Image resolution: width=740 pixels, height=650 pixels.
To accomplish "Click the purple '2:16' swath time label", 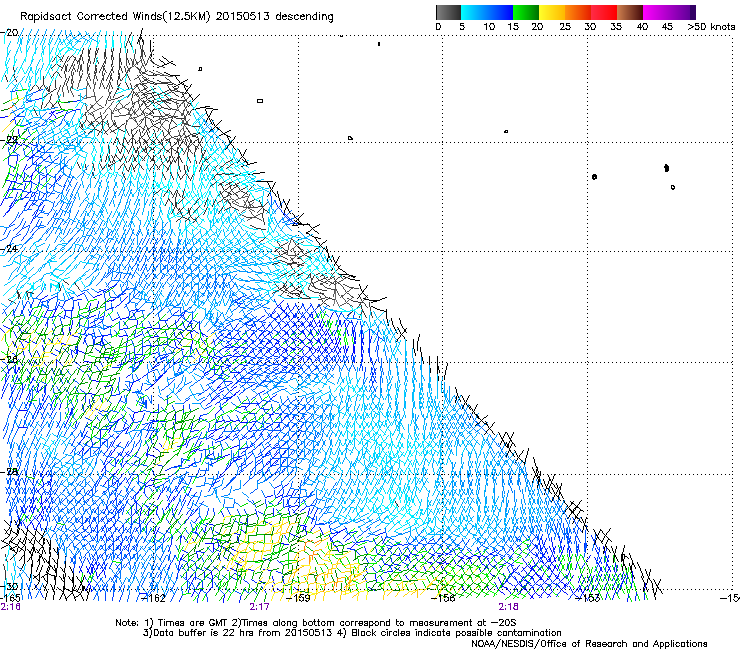I will (x=10, y=607).
